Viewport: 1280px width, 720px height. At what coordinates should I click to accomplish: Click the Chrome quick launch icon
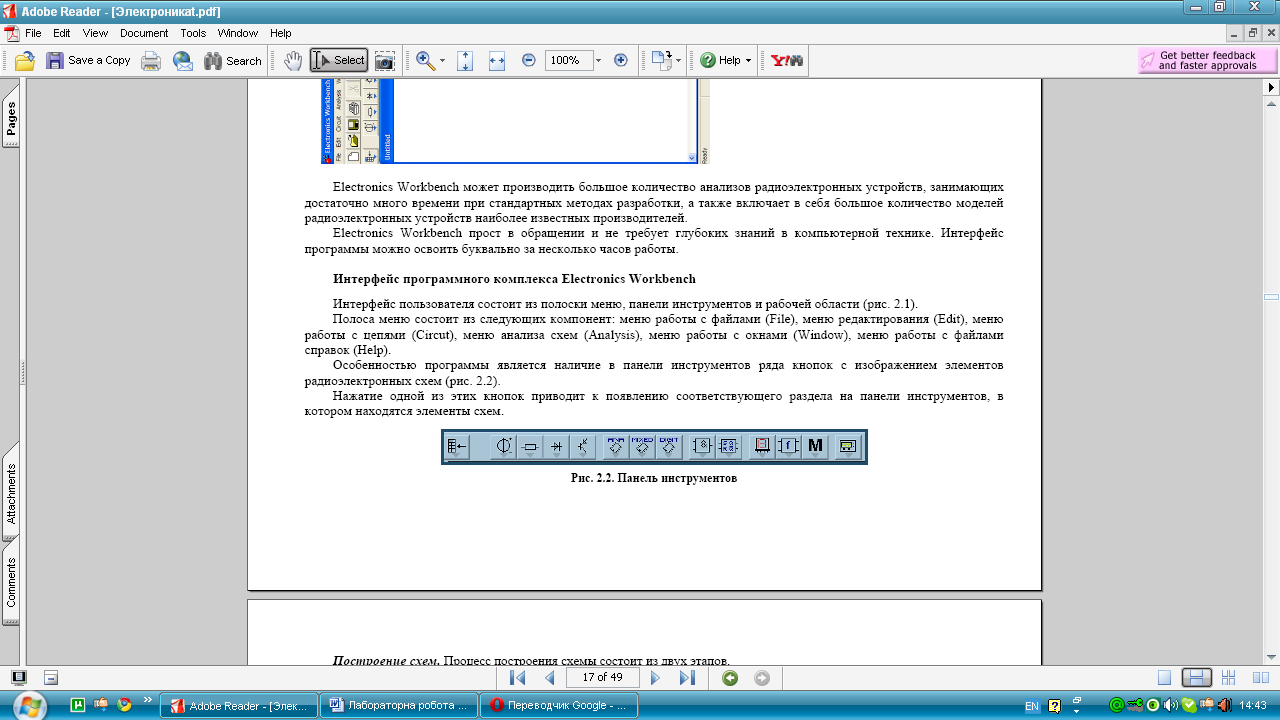[124, 704]
